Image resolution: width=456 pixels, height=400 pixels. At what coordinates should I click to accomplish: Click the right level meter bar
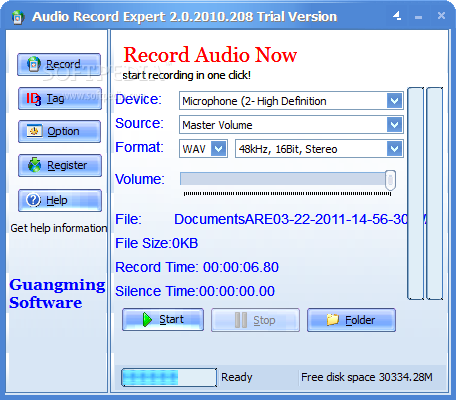(435, 193)
